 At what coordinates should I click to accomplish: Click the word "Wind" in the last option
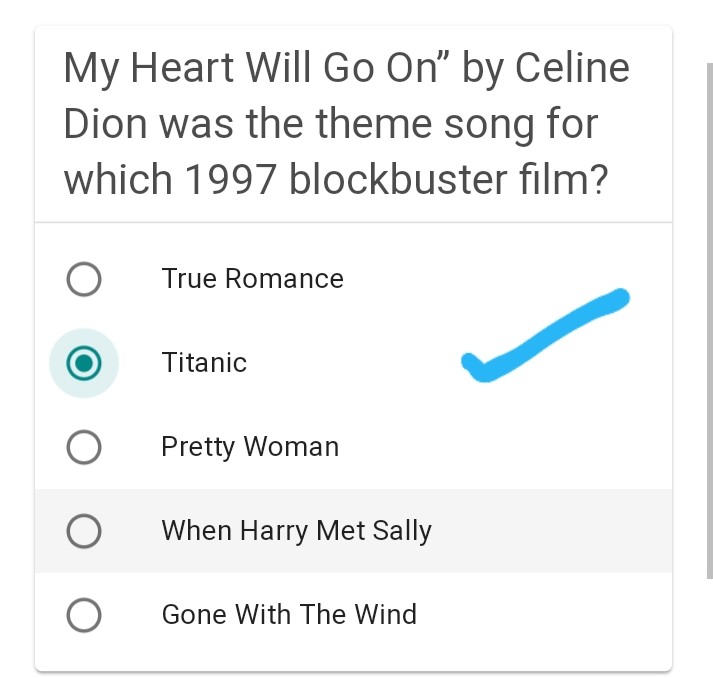385,615
